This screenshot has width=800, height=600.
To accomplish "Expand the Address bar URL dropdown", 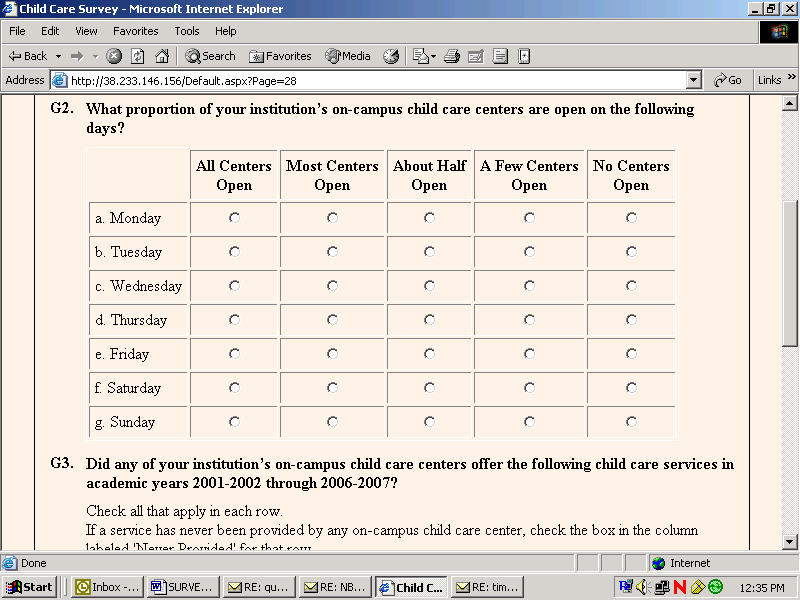I will [x=694, y=80].
